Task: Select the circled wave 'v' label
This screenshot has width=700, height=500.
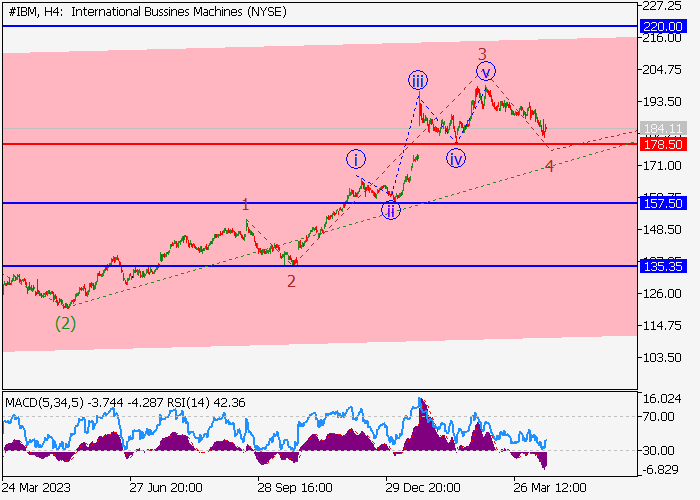Action: point(486,71)
